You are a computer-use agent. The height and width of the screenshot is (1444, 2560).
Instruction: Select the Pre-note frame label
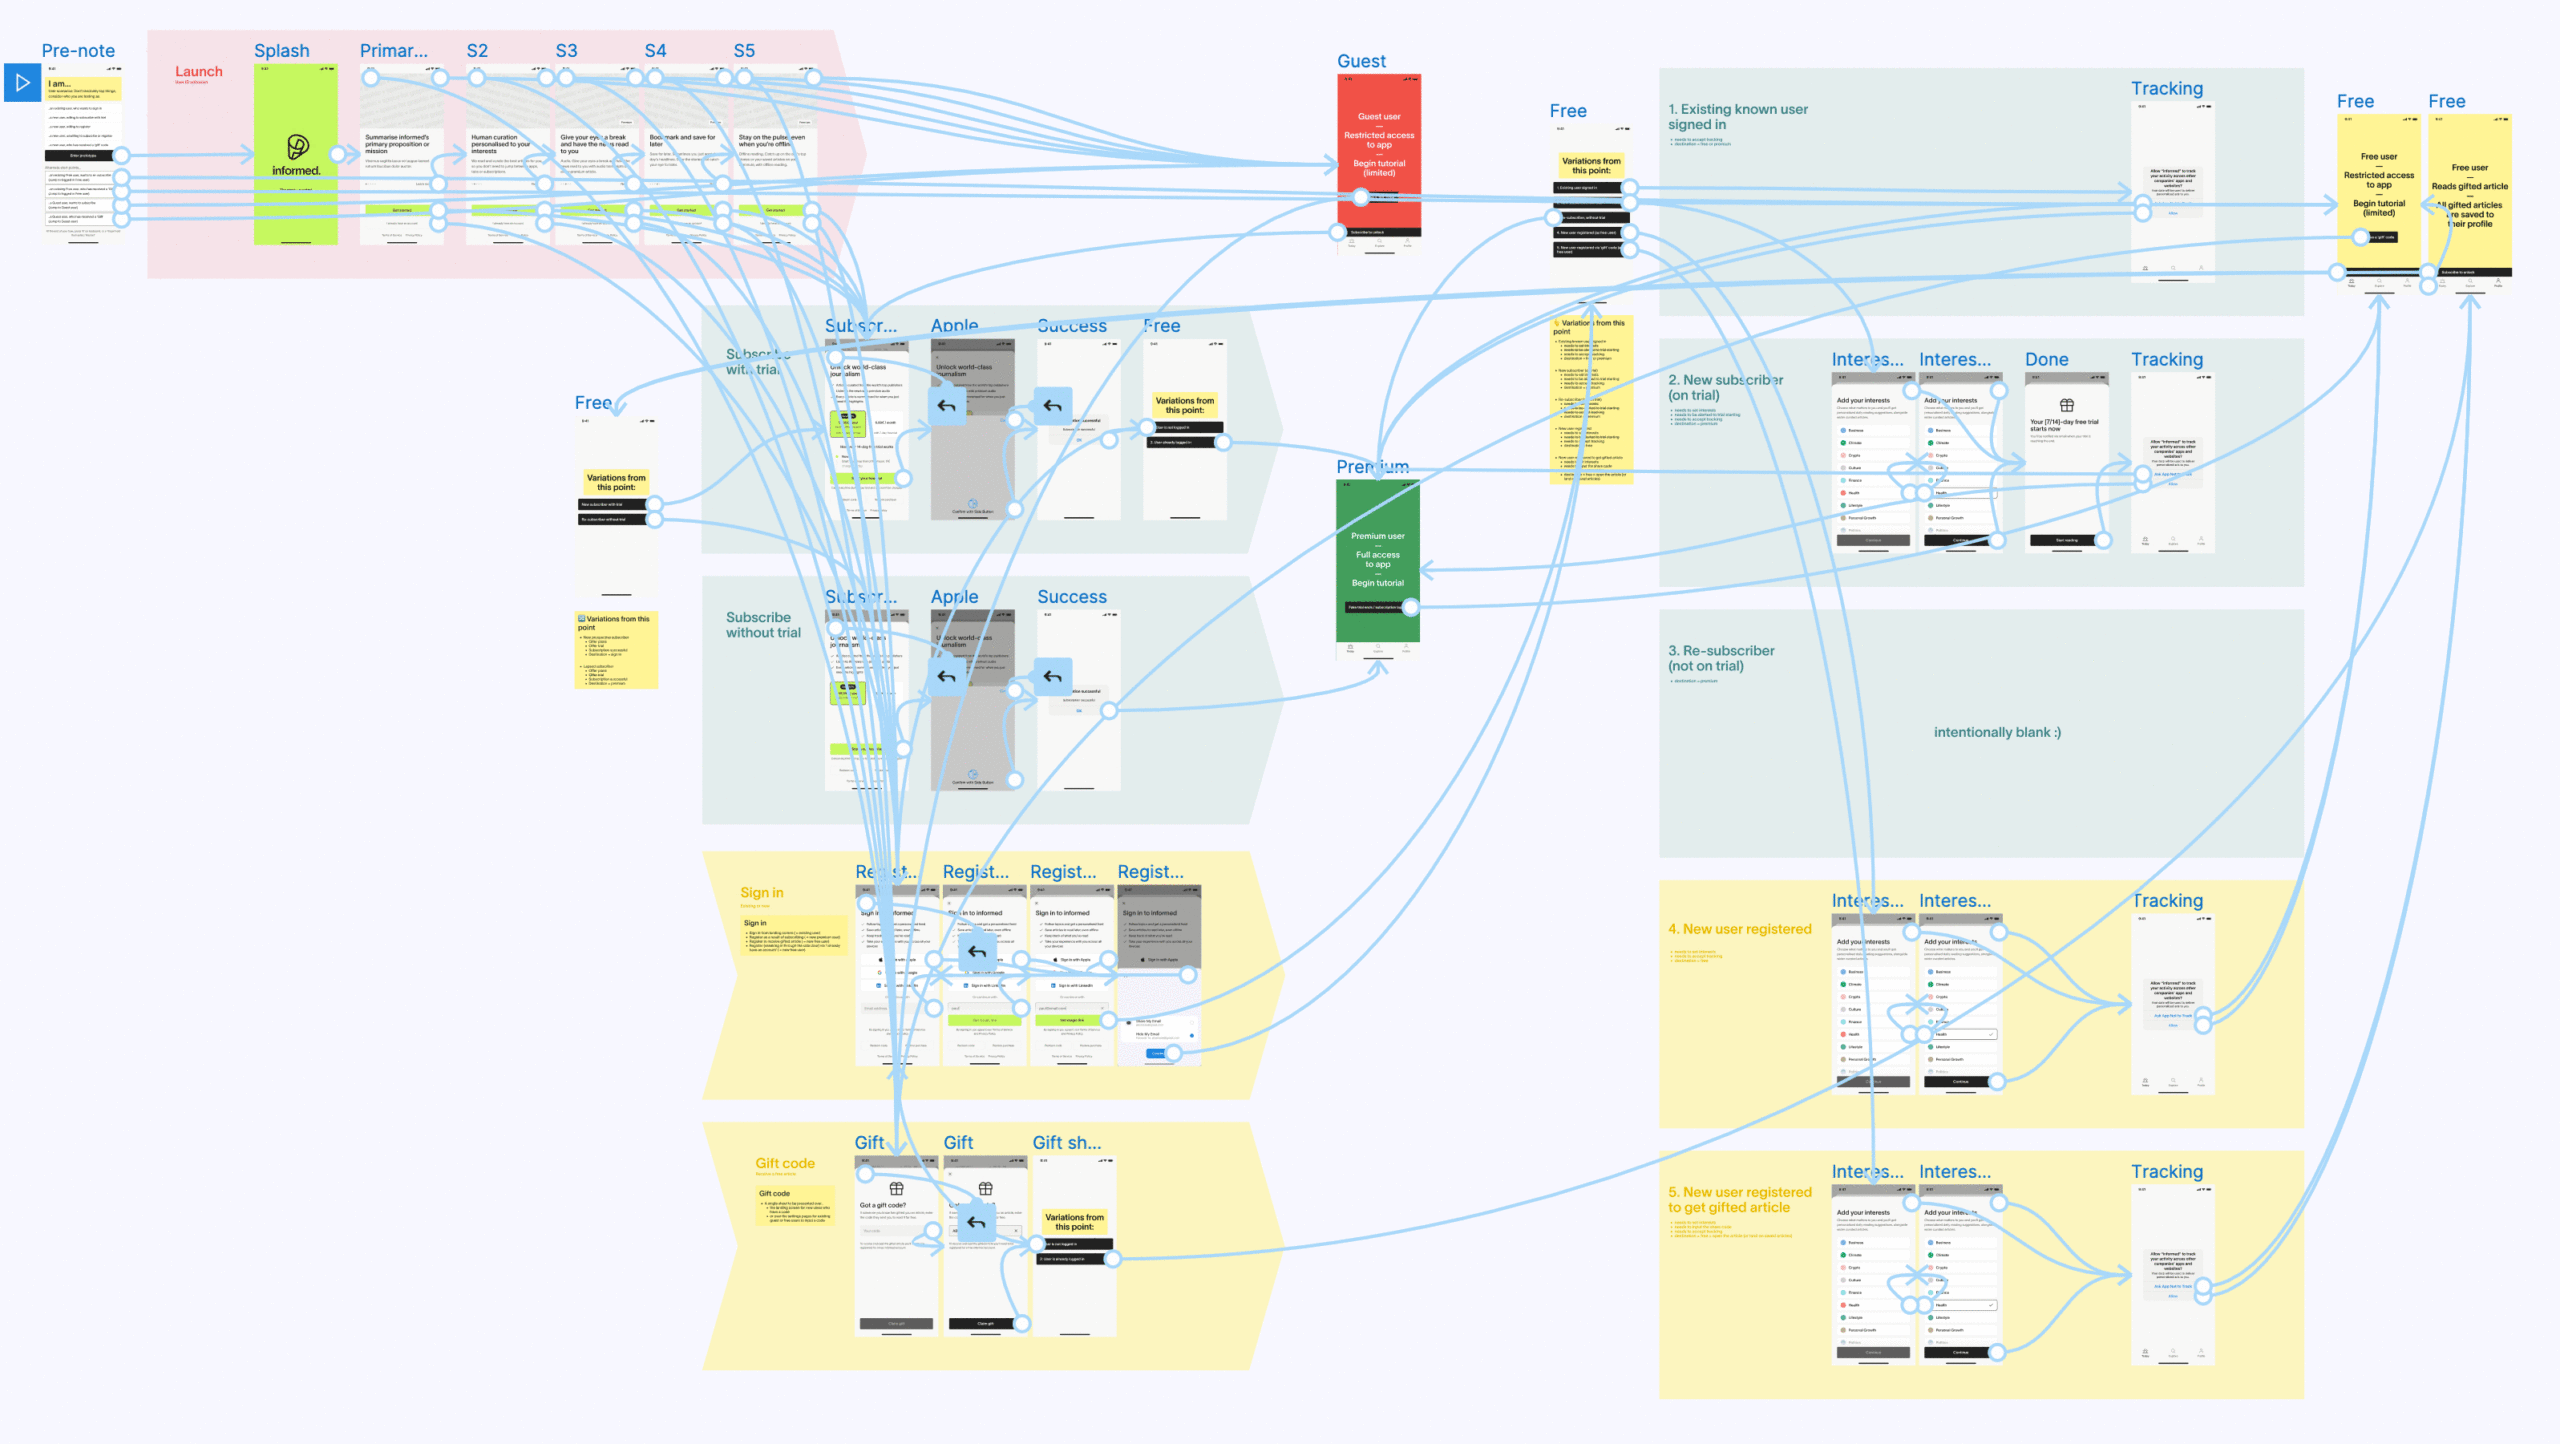pyautogui.click(x=78, y=51)
